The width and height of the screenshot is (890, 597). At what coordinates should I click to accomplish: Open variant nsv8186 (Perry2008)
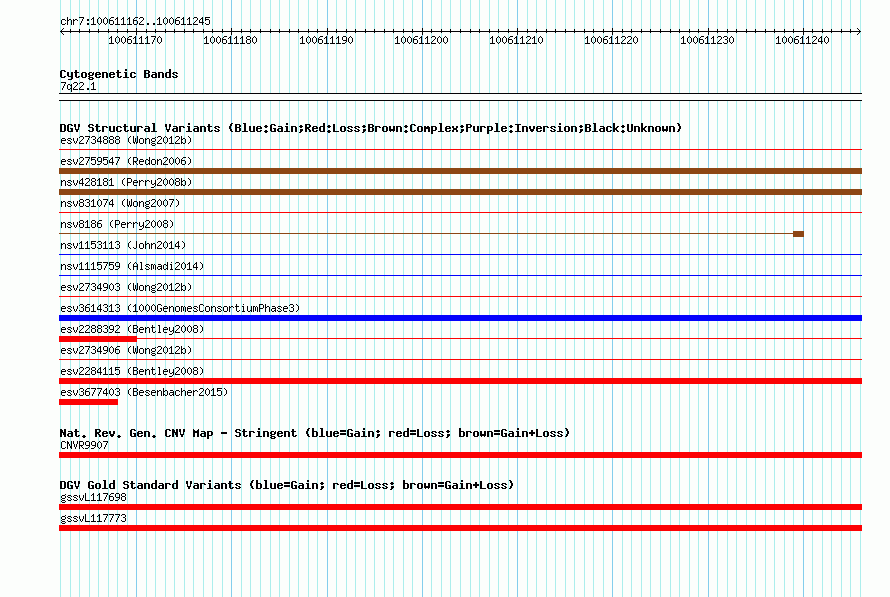117,224
